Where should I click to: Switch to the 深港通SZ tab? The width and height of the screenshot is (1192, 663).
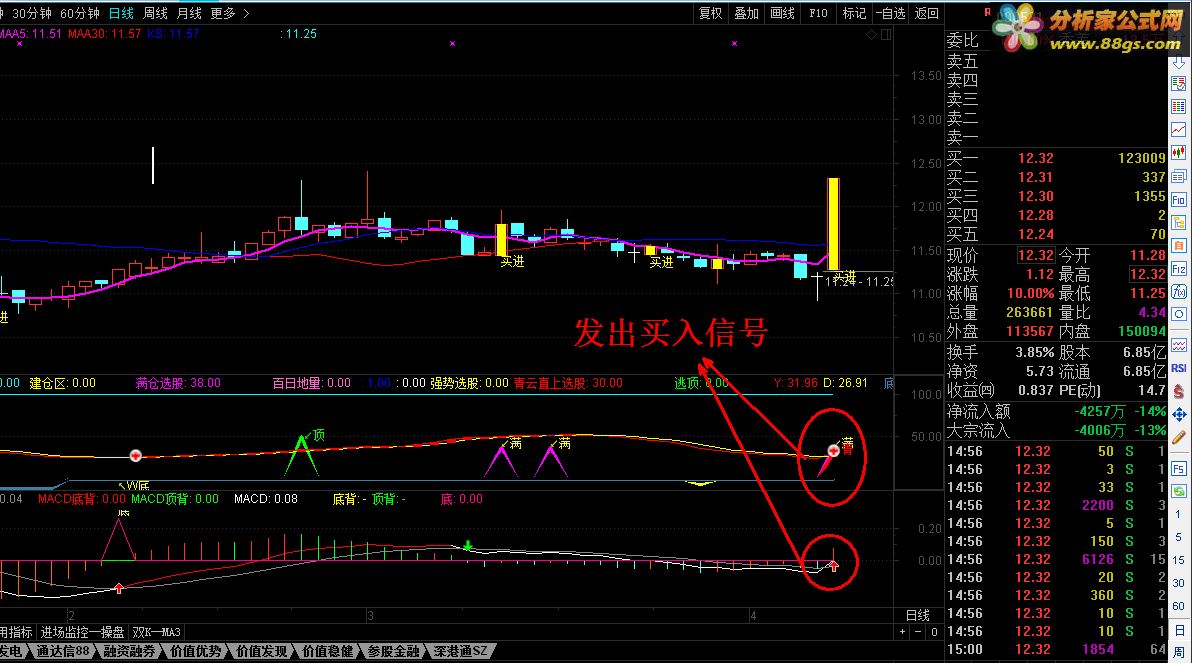point(461,652)
